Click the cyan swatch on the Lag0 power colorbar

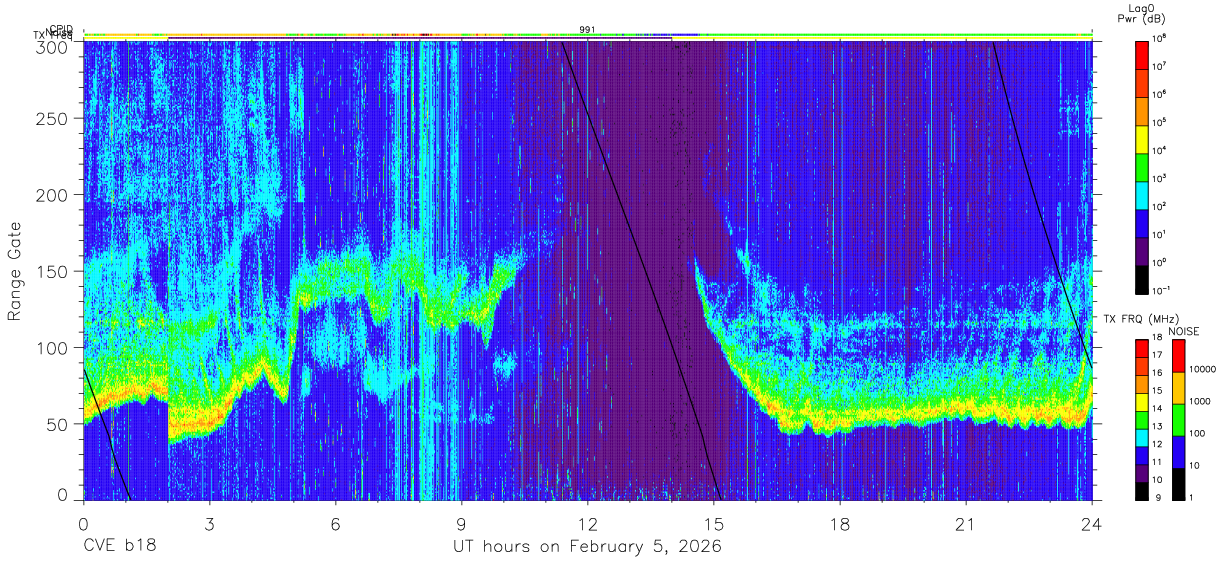(1142, 195)
